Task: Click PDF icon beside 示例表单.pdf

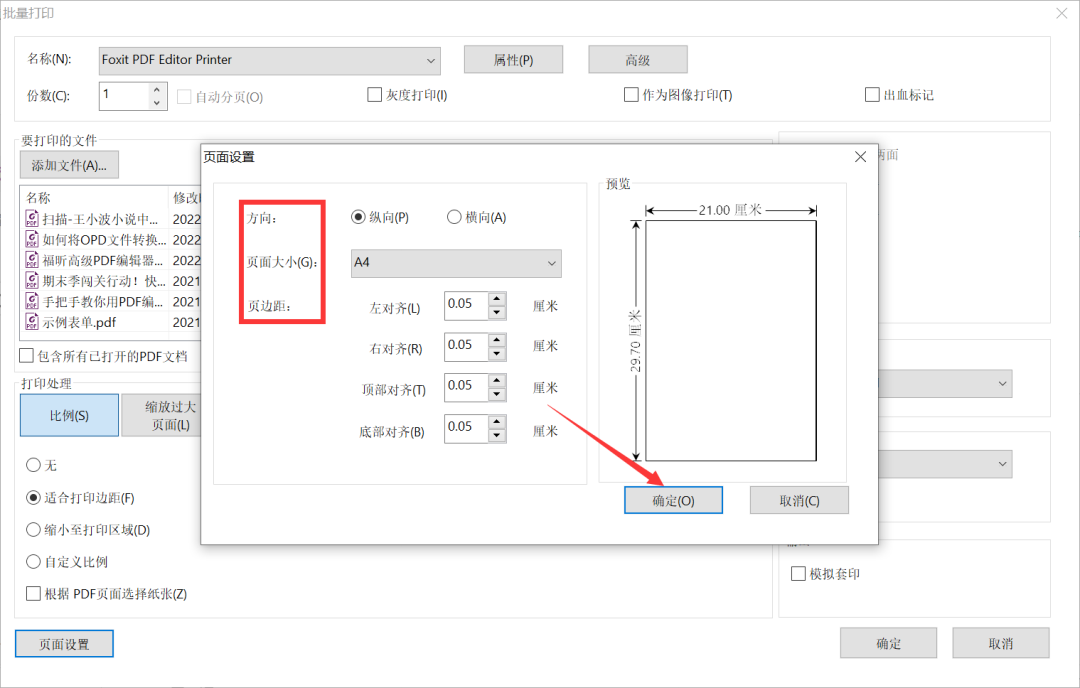Action: tap(32, 322)
